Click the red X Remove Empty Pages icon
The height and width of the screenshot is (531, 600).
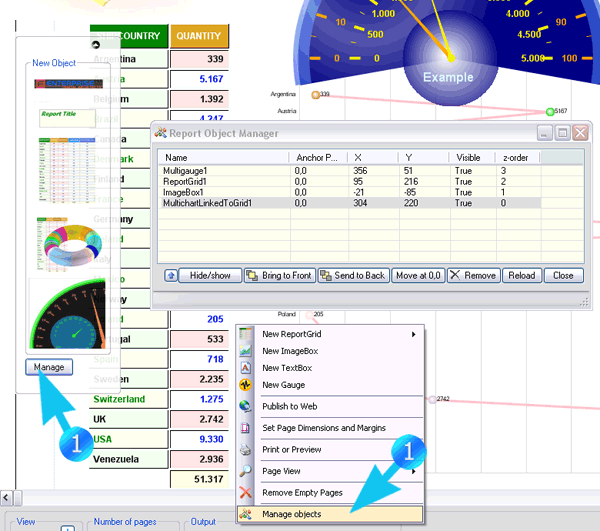pos(245,492)
